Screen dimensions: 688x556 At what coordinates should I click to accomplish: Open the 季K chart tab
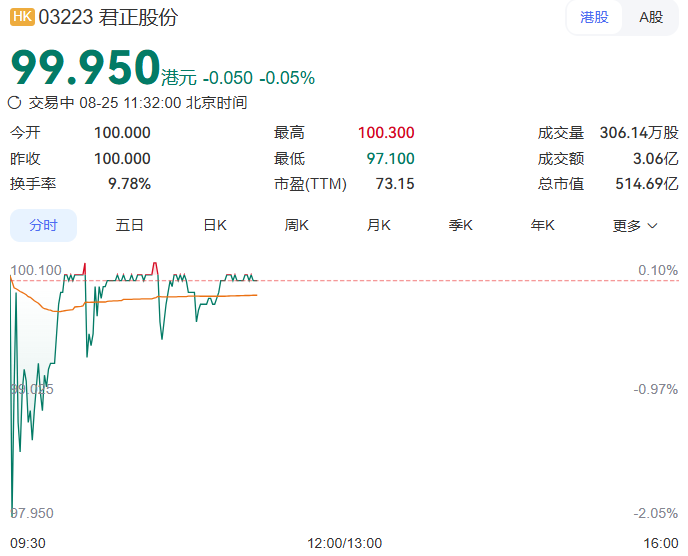click(x=460, y=225)
